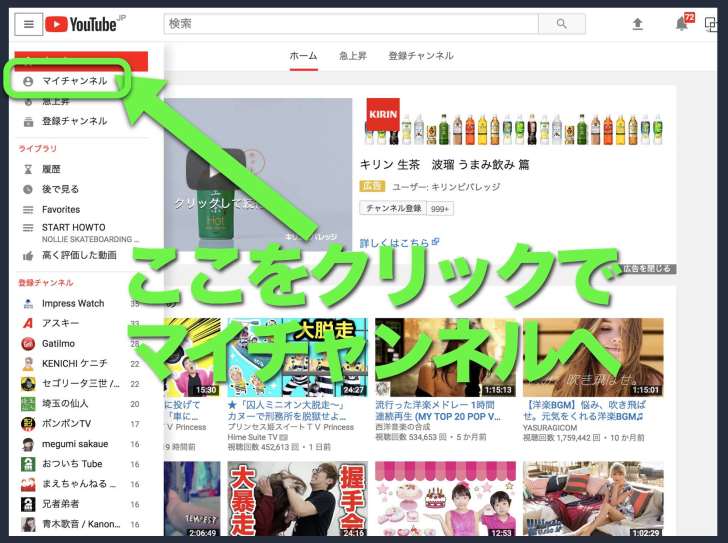Open the キリンビバレッジ user link
This screenshot has width=728, height=543.
click(466, 187)
